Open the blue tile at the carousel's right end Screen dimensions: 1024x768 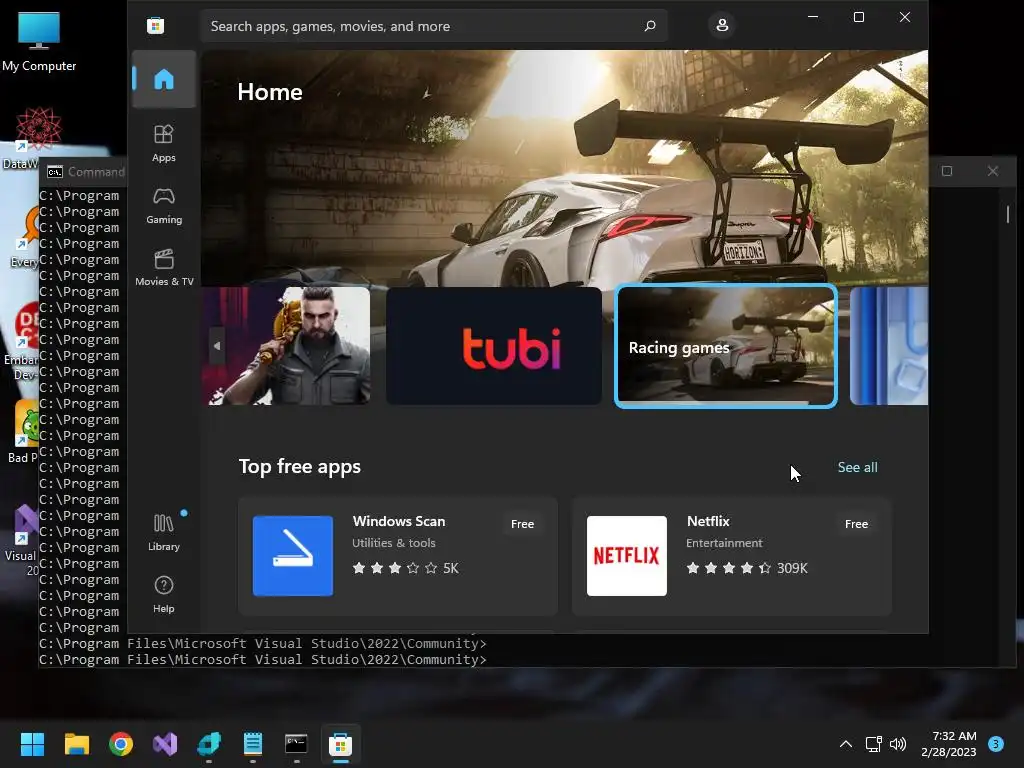pyautogui.click(x=889, y=346)
